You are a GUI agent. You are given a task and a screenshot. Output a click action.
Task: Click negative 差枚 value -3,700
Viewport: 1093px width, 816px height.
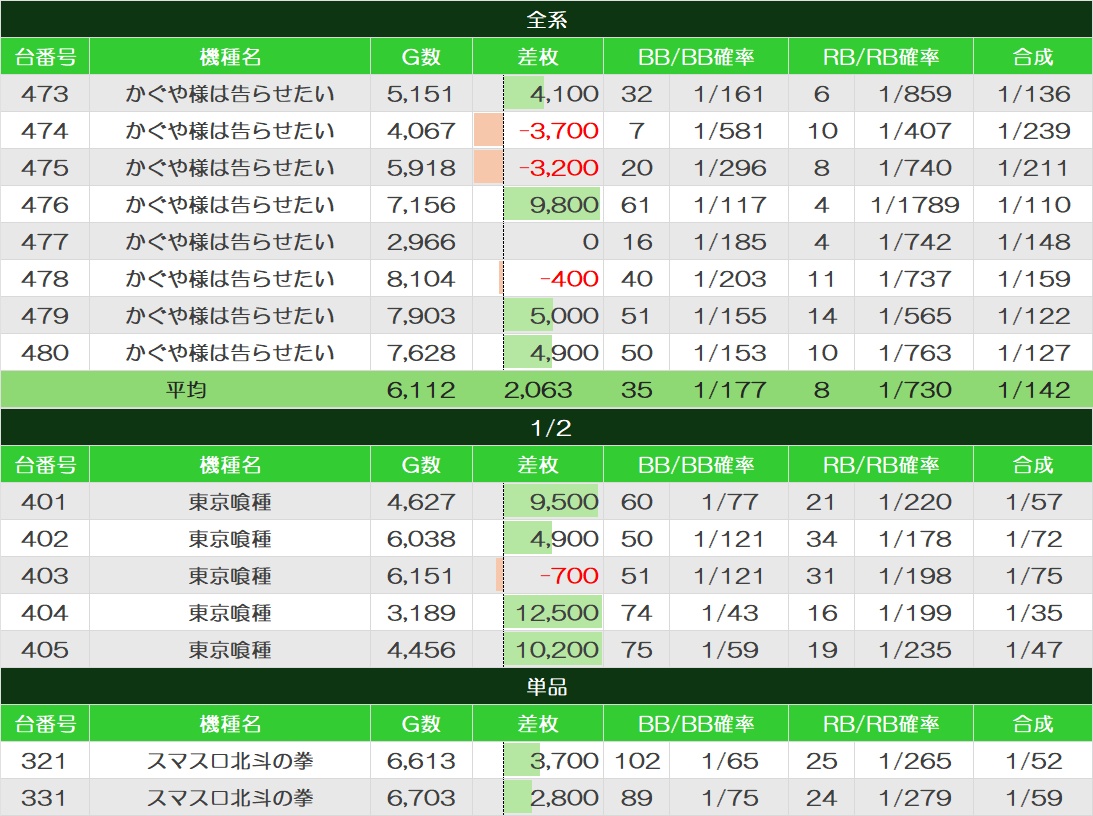[x=558, y=130]
